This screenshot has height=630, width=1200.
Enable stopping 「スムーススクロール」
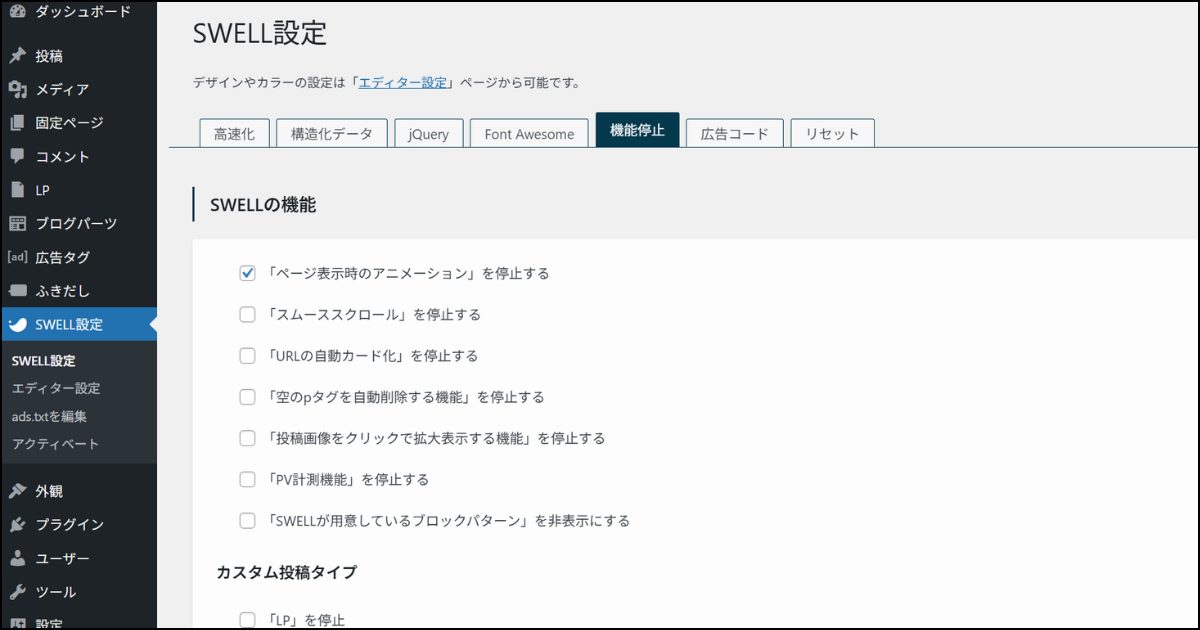(248, 314)
